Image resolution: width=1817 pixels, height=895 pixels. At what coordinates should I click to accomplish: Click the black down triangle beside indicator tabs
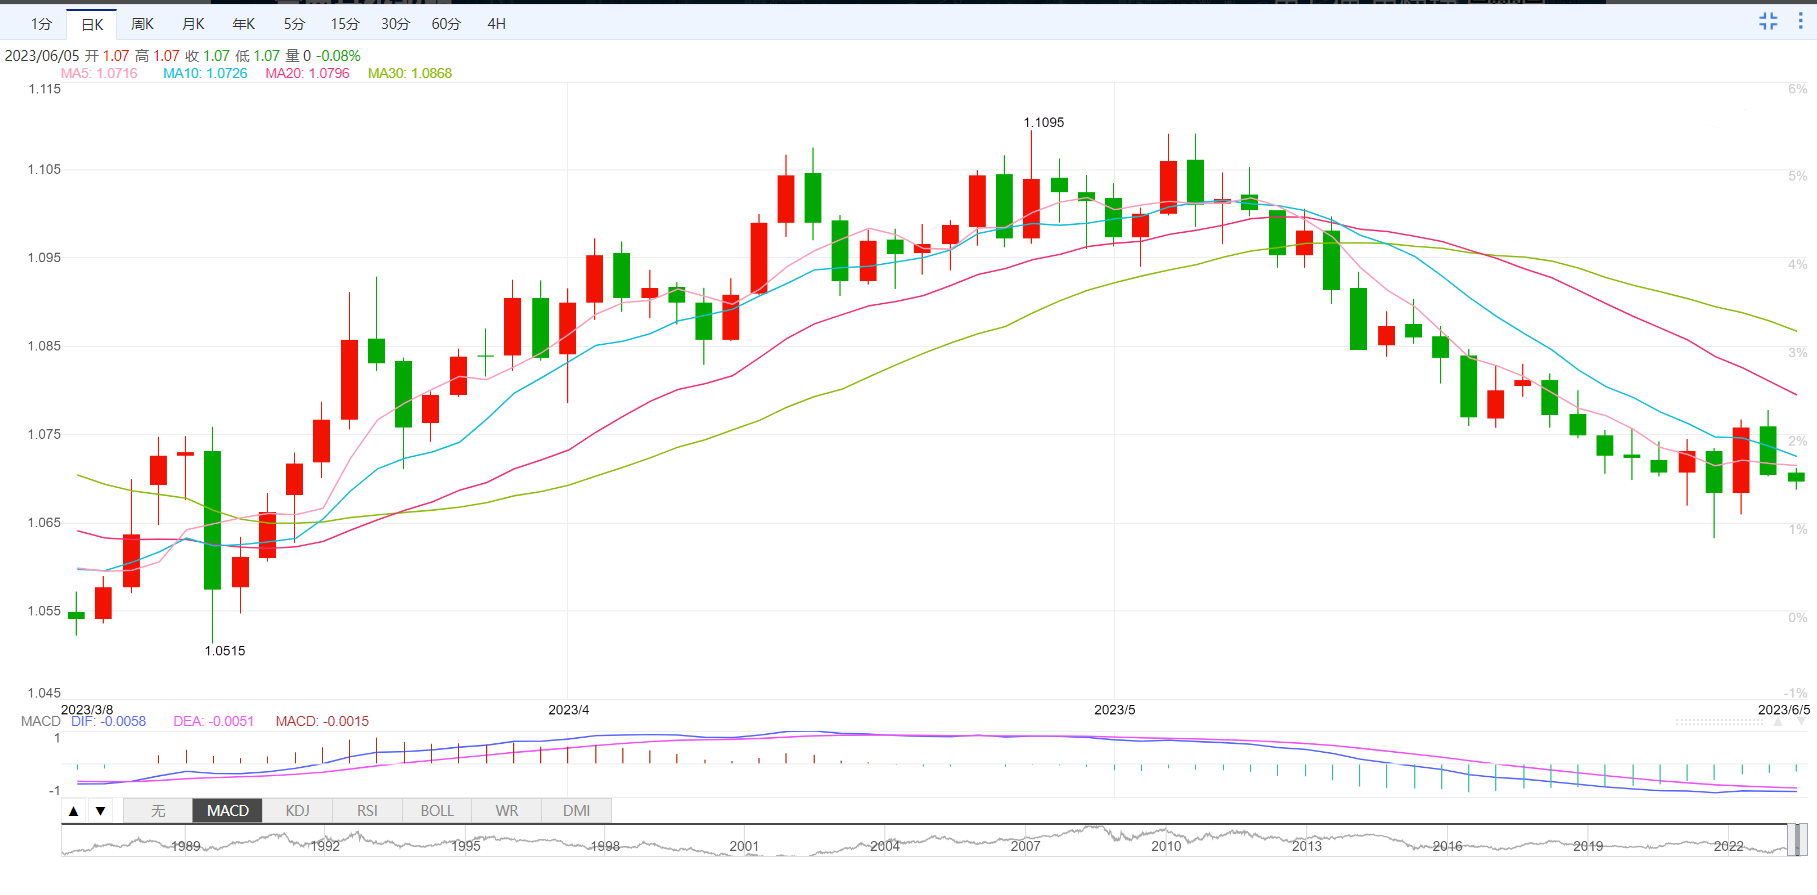[100, 811]
